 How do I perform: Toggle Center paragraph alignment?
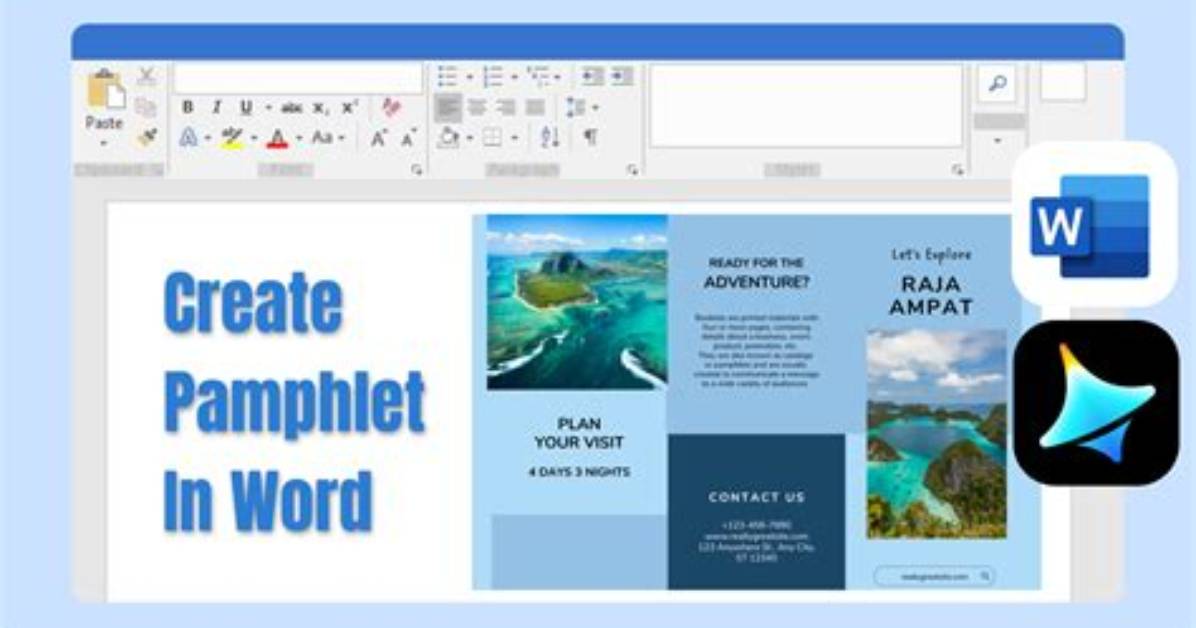click(477, 108)
